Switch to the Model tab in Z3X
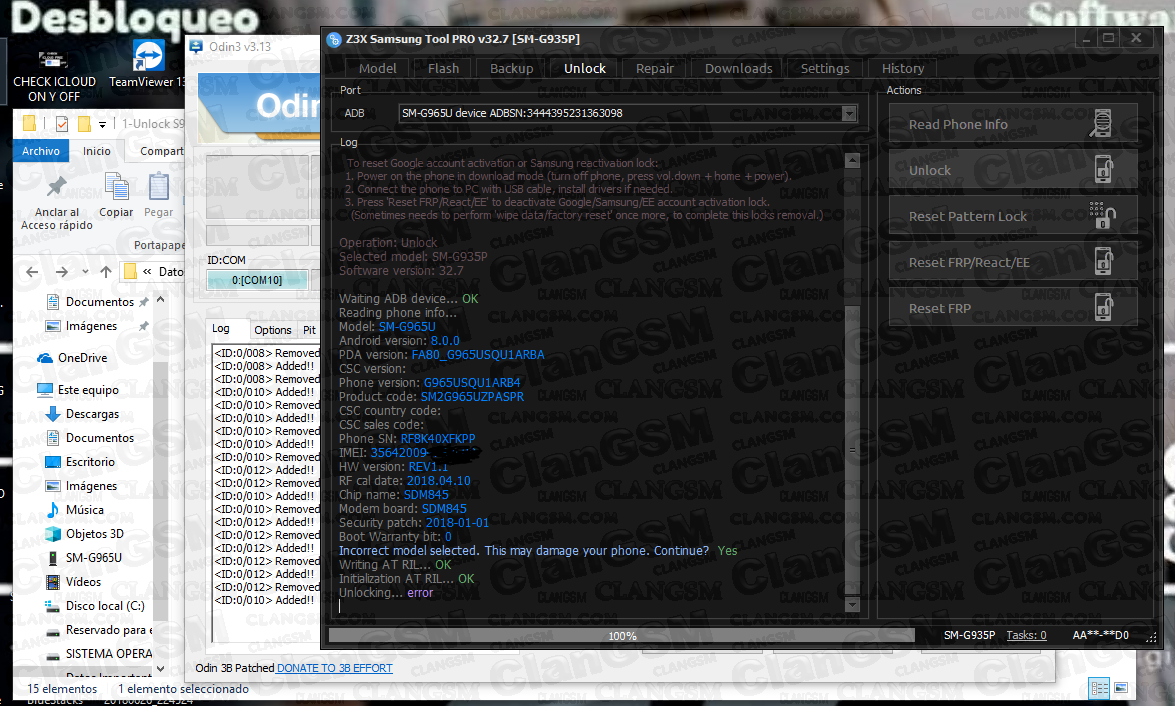 377,68
